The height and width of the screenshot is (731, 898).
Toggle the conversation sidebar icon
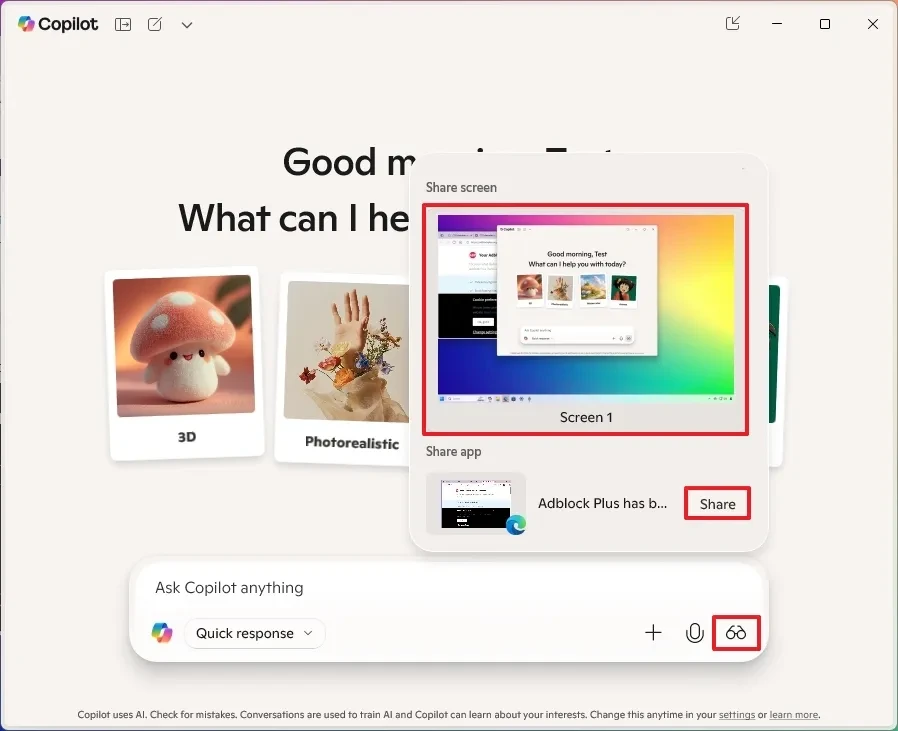pos(122,24)
